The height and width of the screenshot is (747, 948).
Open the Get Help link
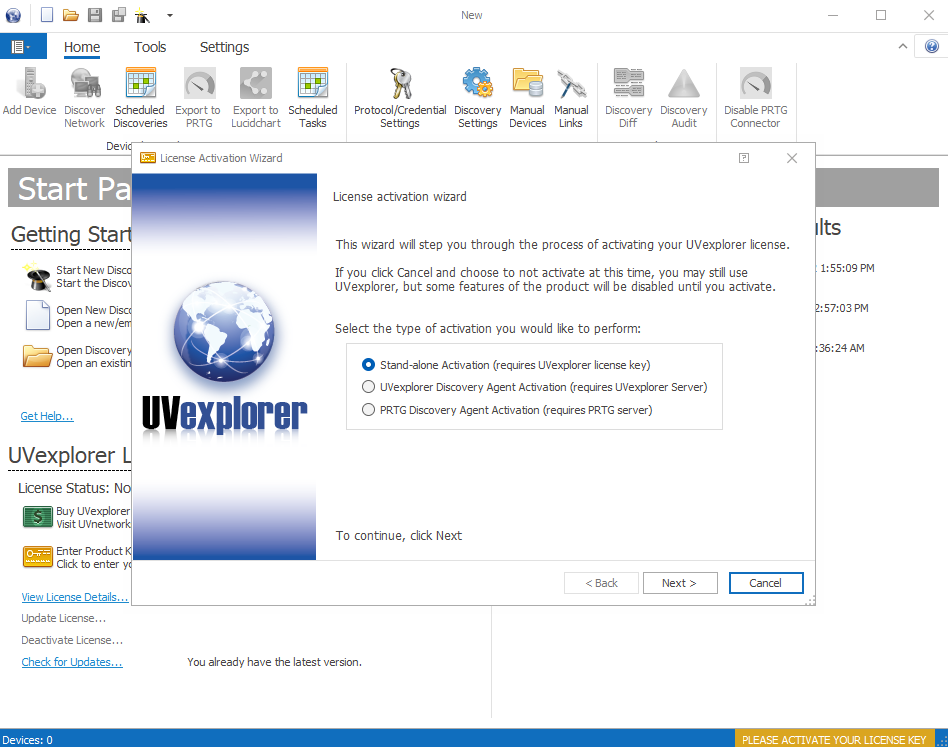point(47,416)
